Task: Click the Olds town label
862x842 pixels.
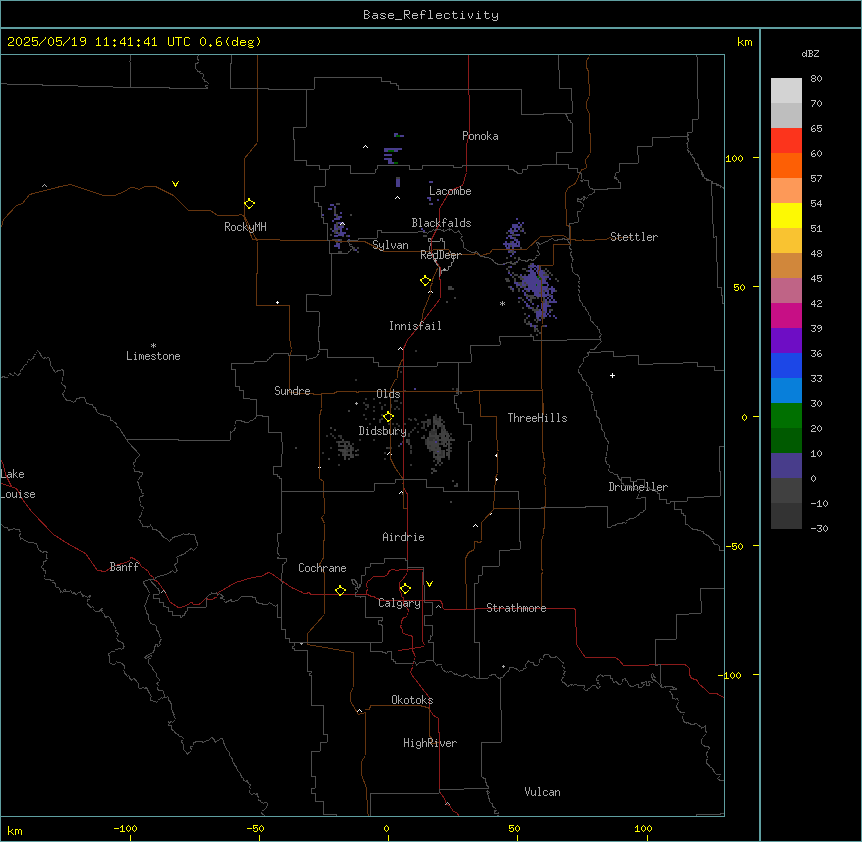Action: pyautogui.click(x=388, y=394)
